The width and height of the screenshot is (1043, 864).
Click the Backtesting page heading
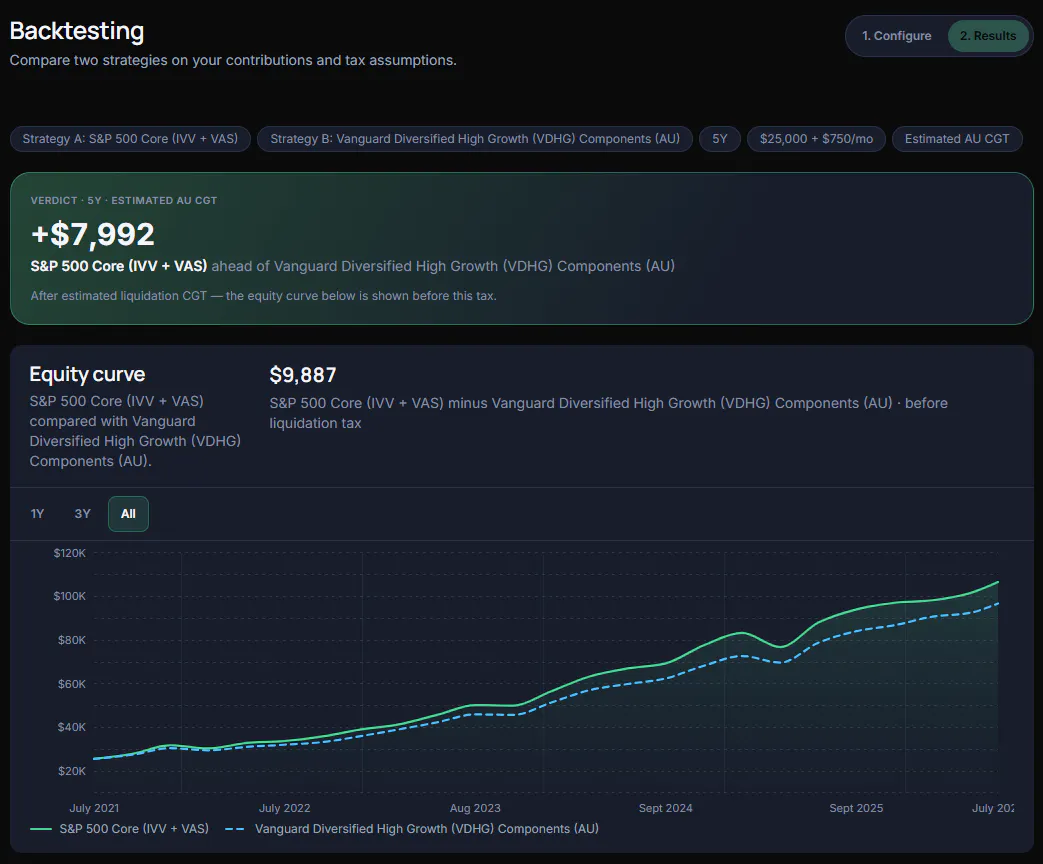76,31
